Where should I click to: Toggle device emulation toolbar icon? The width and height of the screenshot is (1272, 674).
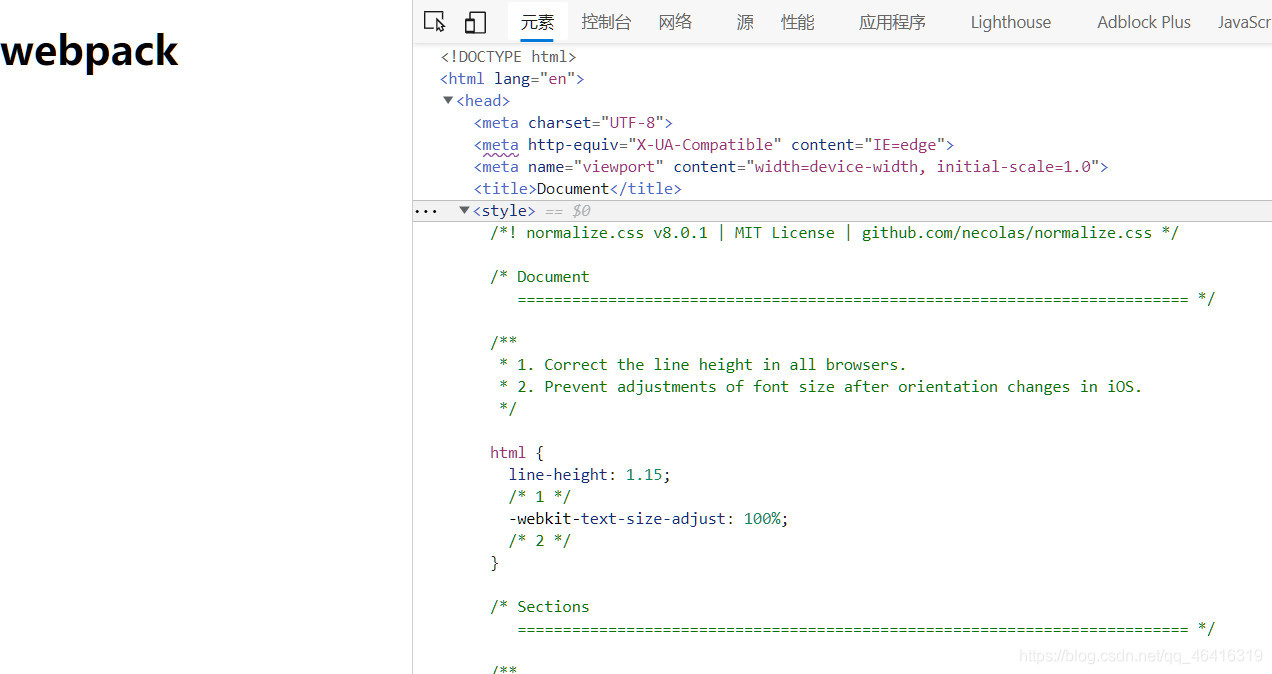[x=475, y=22]
